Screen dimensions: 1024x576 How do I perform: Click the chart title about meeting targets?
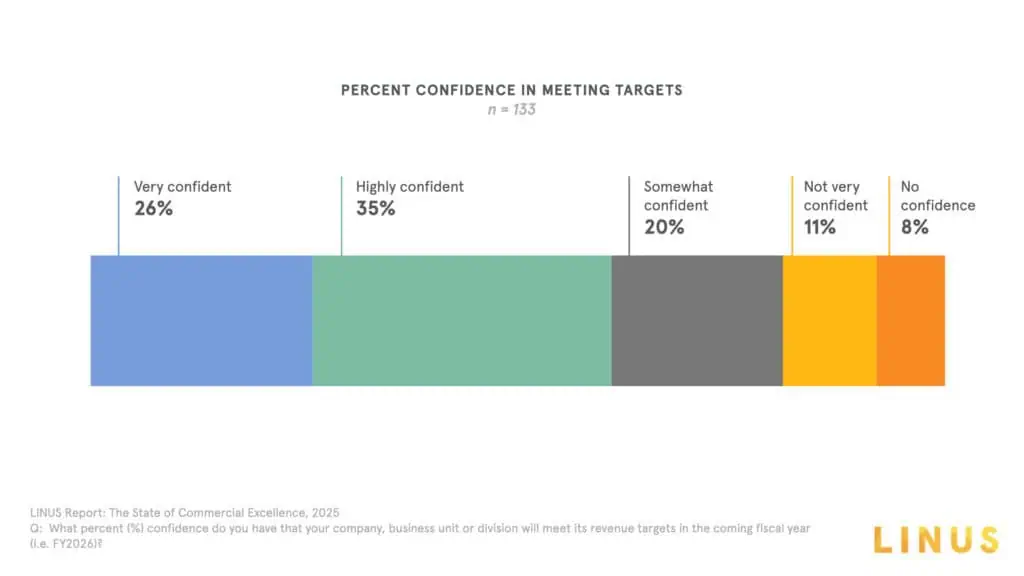coord(511,90)
